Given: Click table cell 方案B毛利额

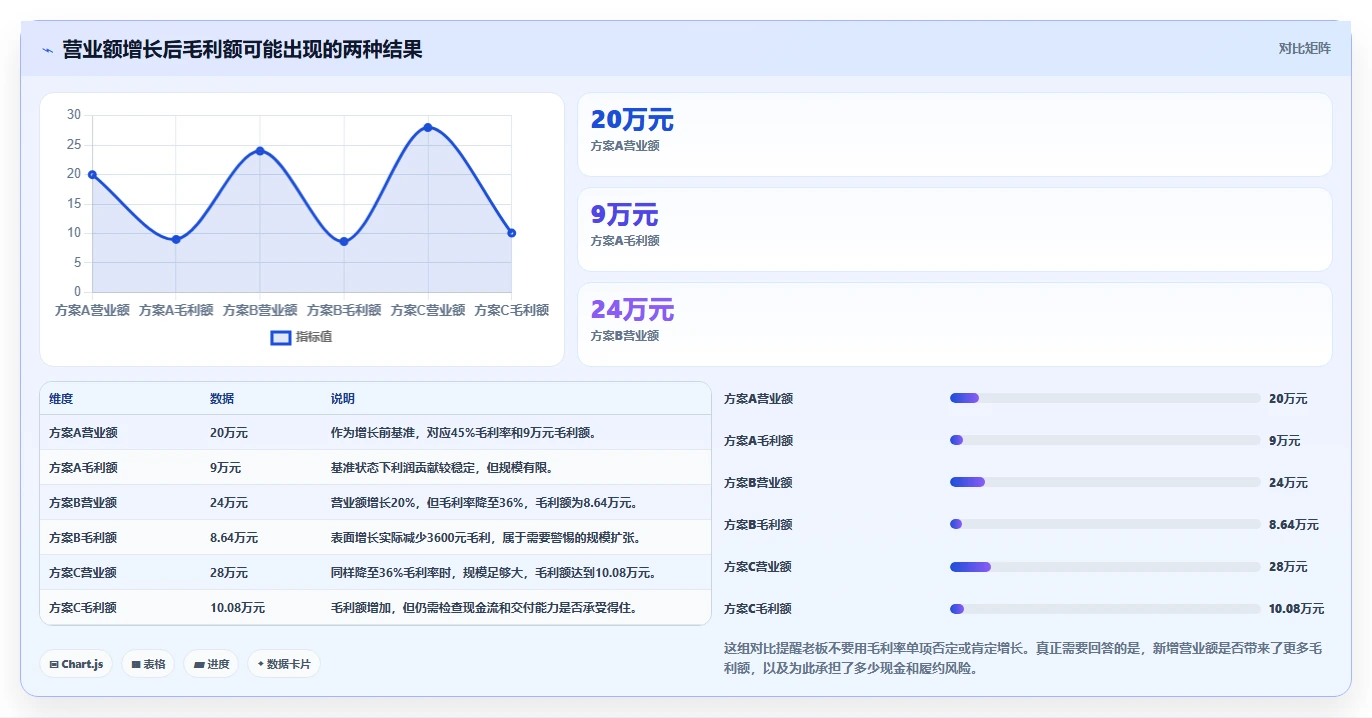Looking at the screenshot, I should [83, 538].
